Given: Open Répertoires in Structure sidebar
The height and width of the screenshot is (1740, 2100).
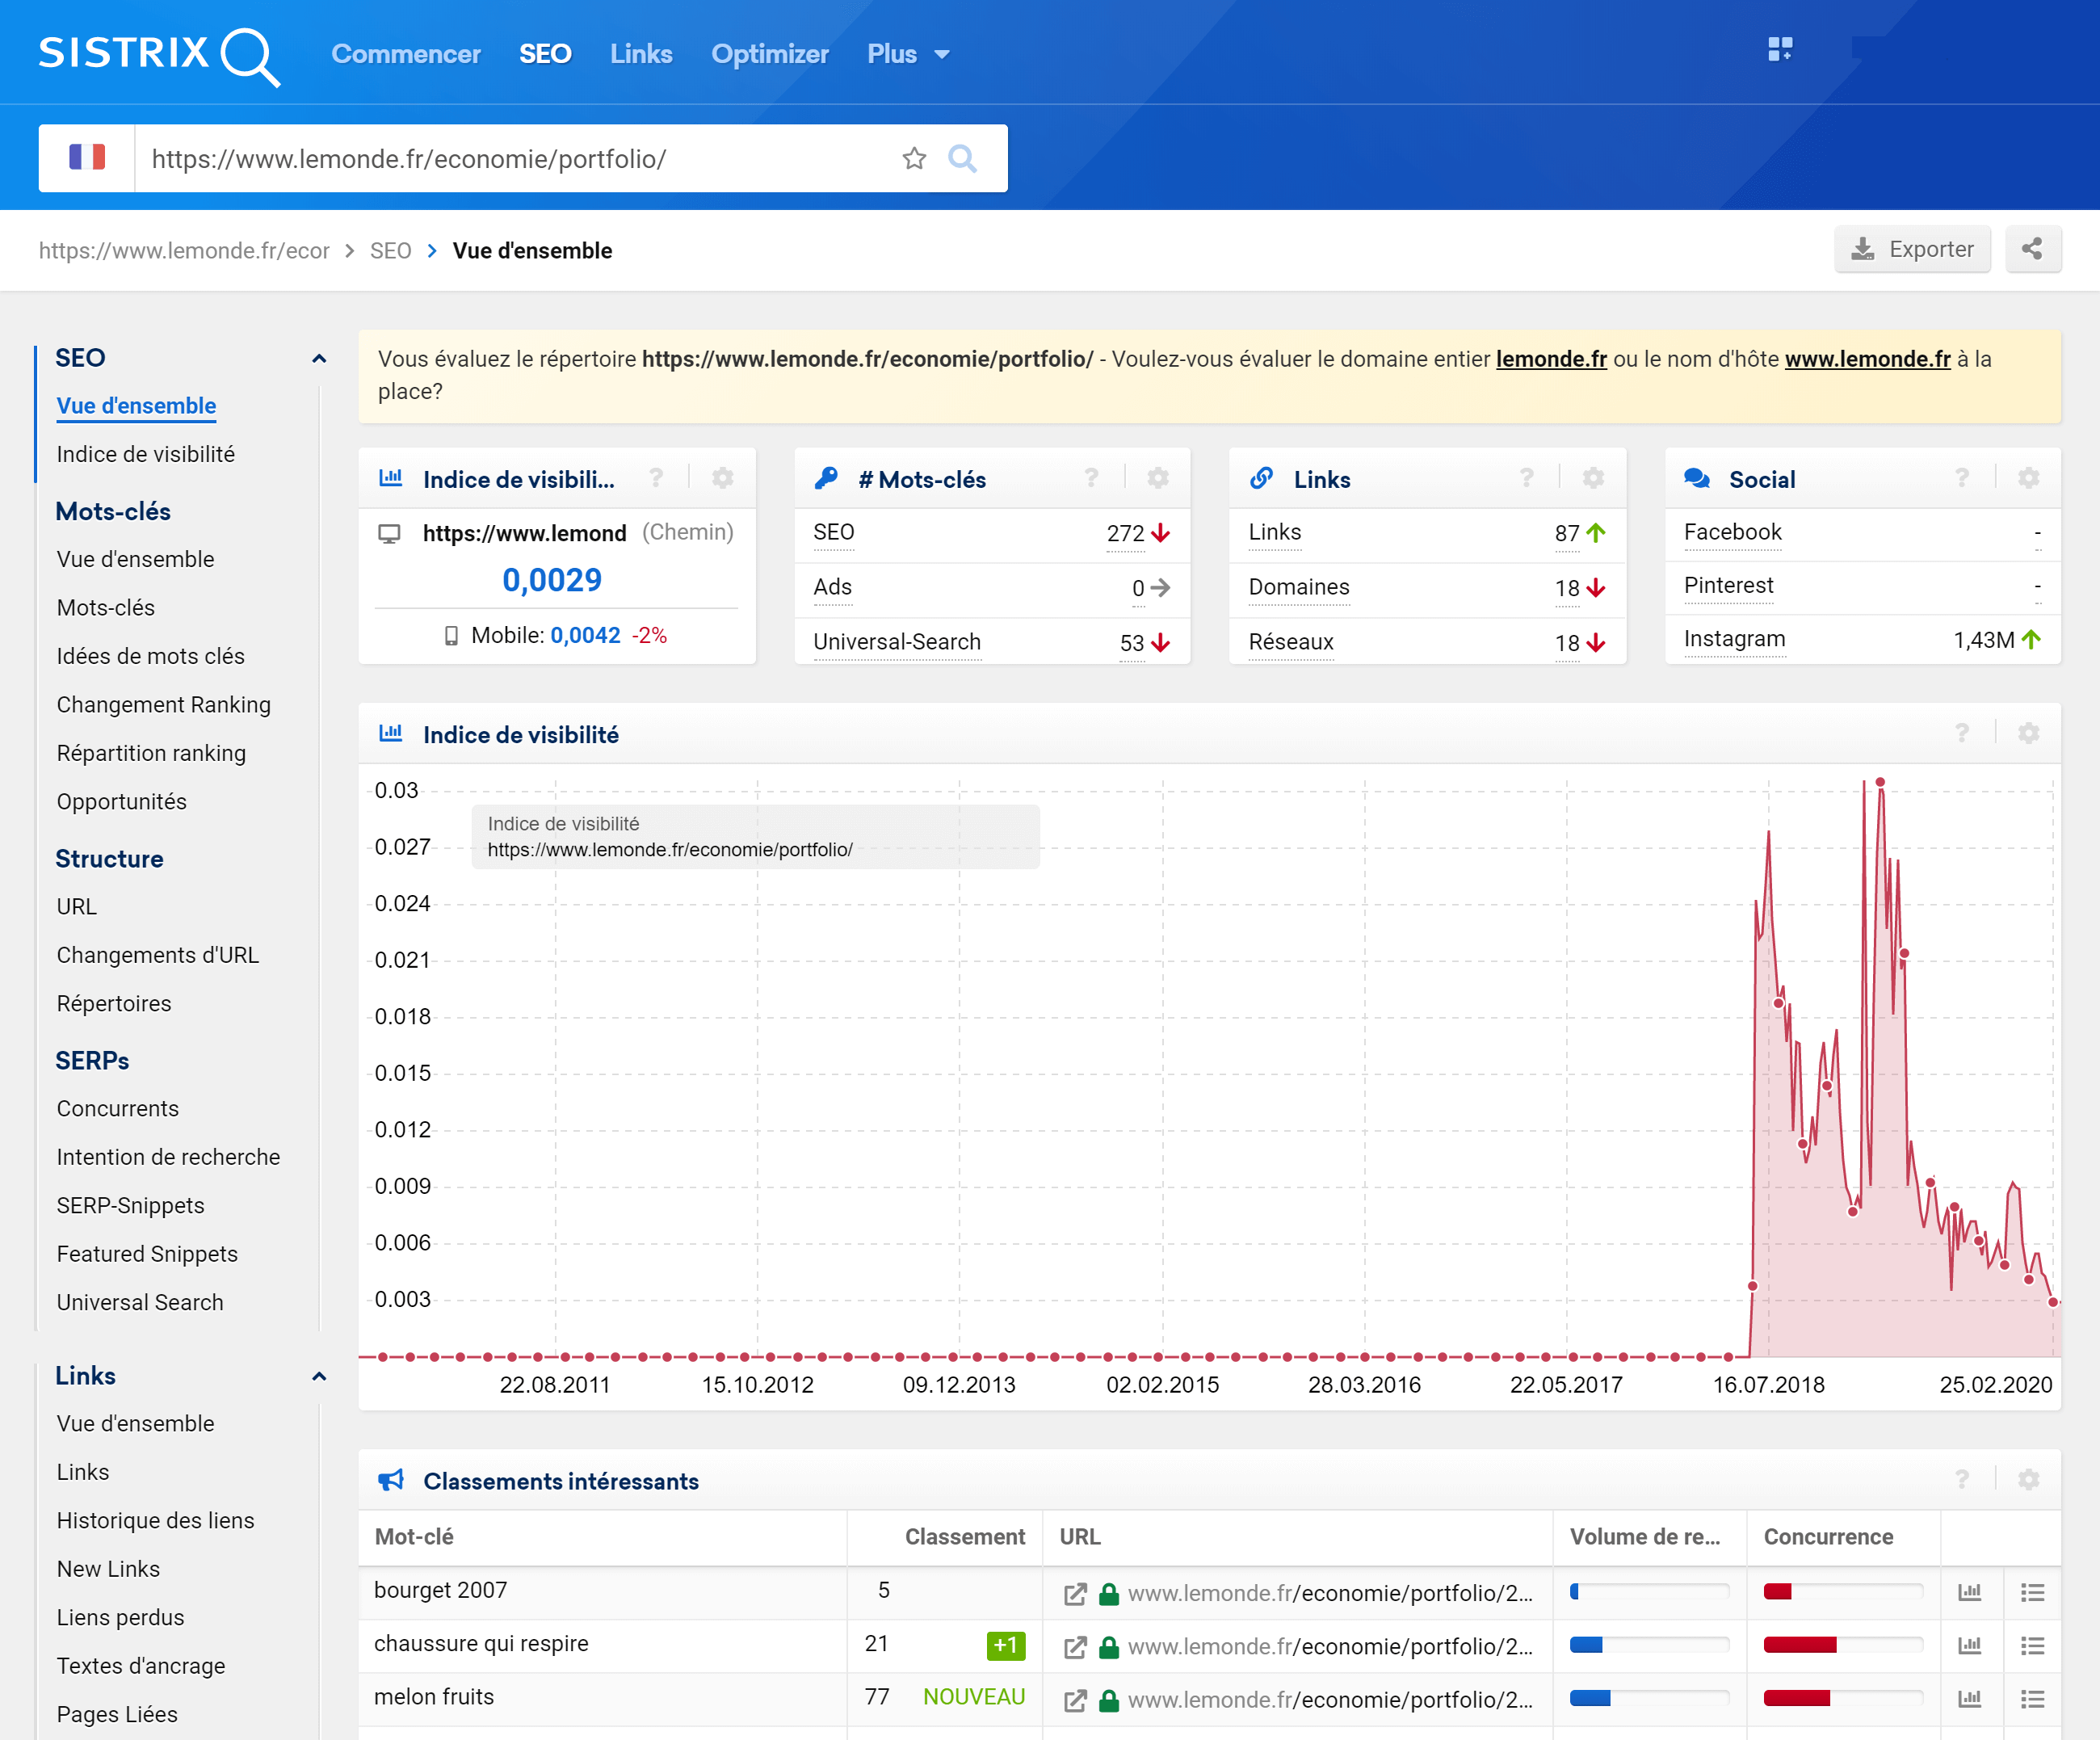Looking at the screenshot, I should 114,1003.
